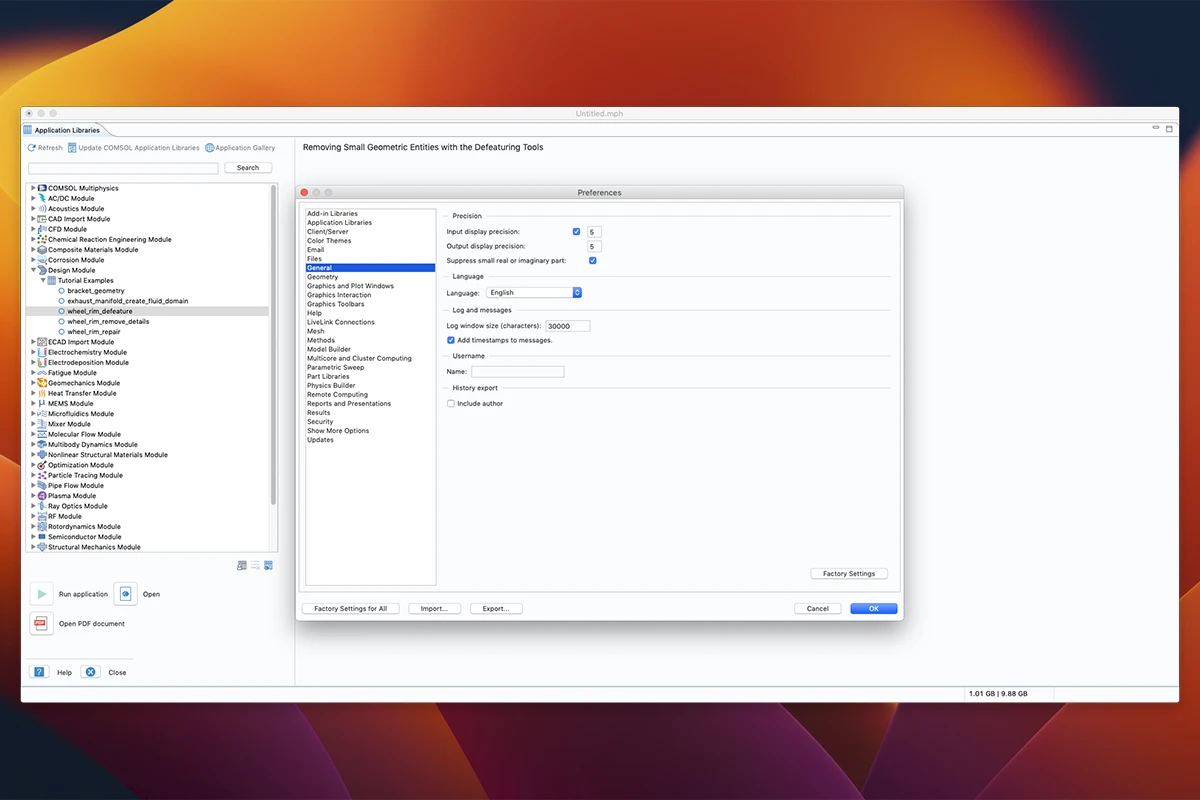Click the blue Help question mark icon

[39, 672]
